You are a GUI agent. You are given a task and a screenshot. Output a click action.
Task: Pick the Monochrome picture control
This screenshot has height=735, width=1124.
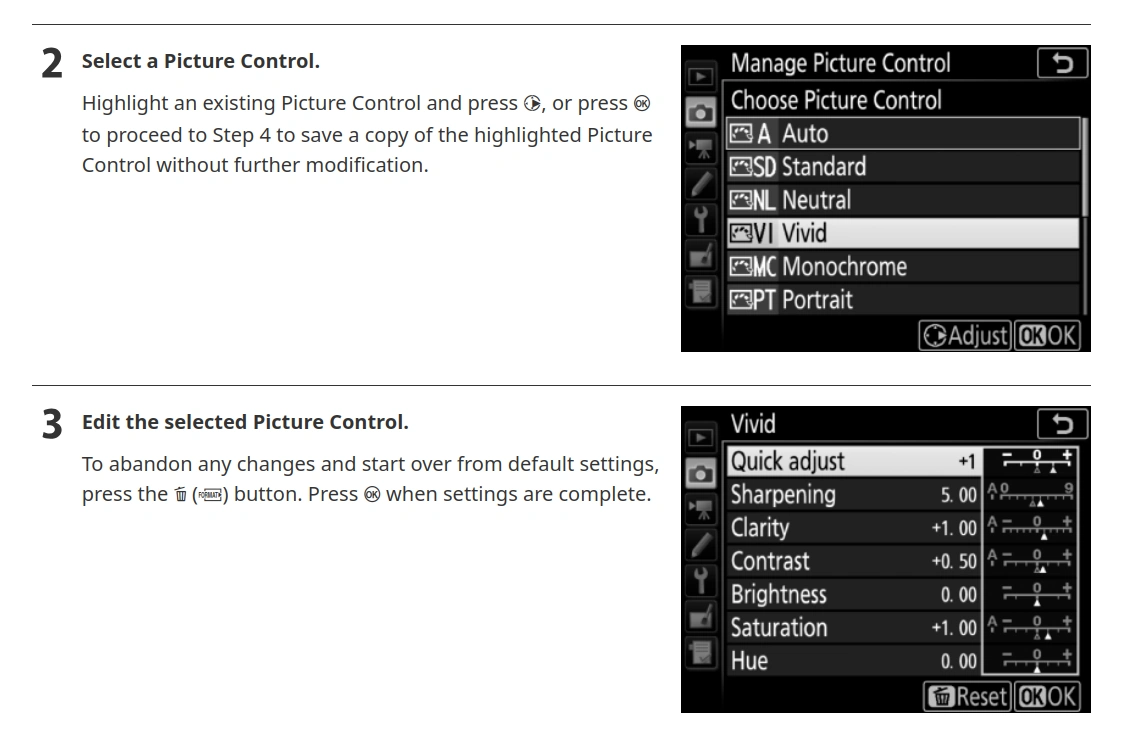(x=903, y=267)
